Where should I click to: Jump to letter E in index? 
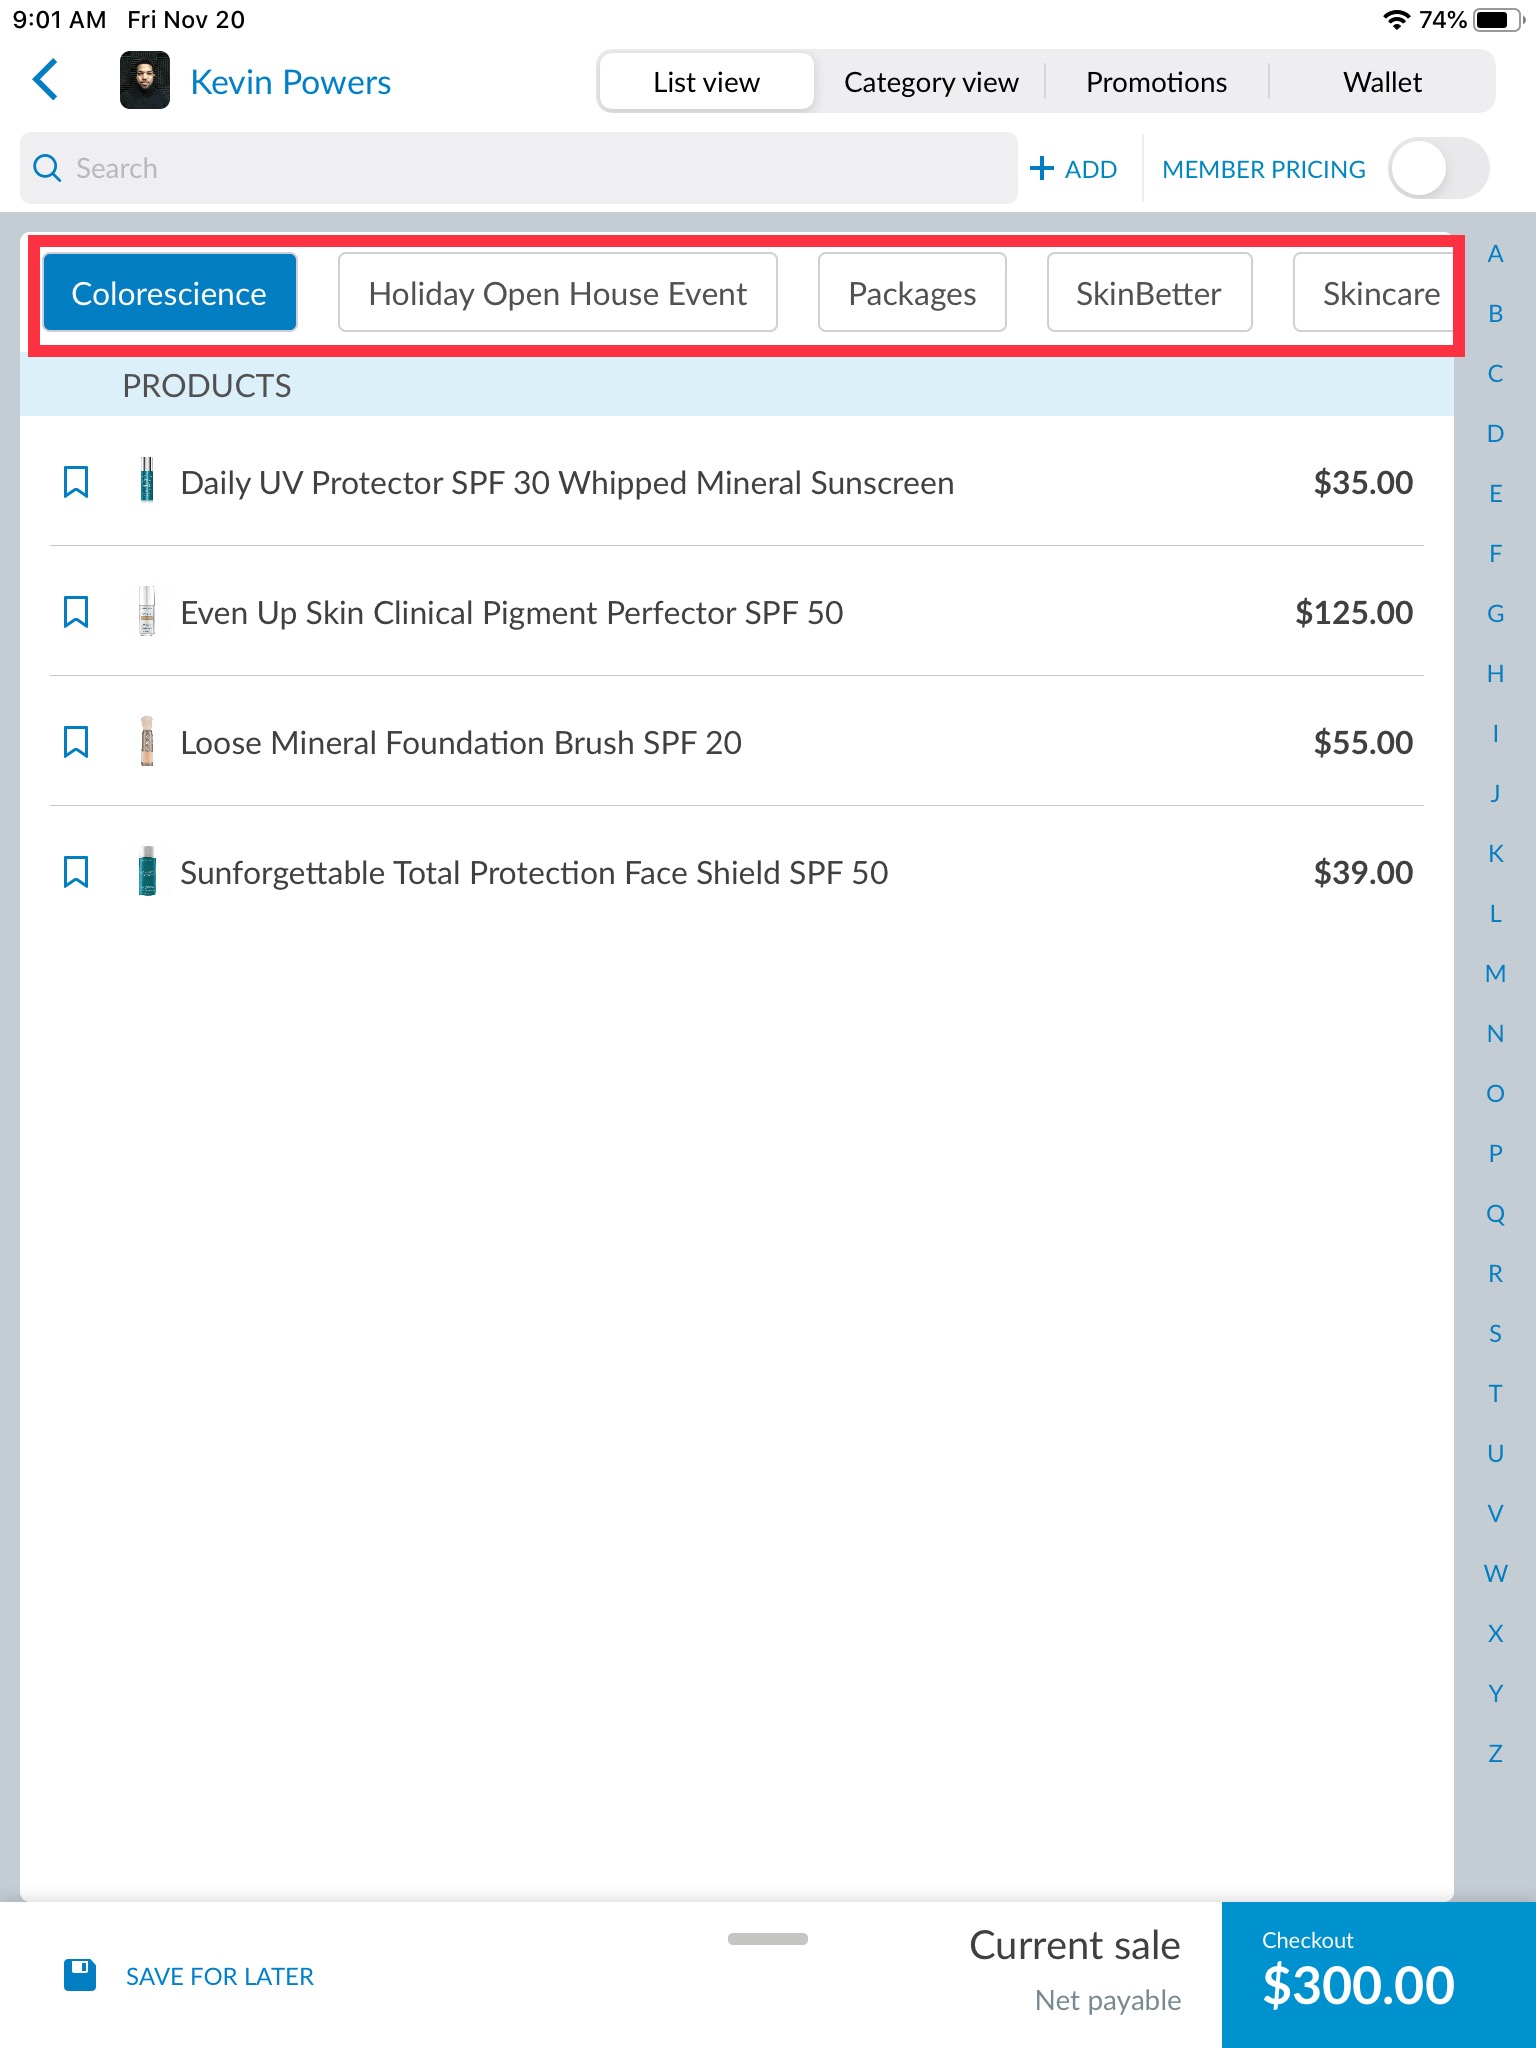click(x=1495, y=494)
